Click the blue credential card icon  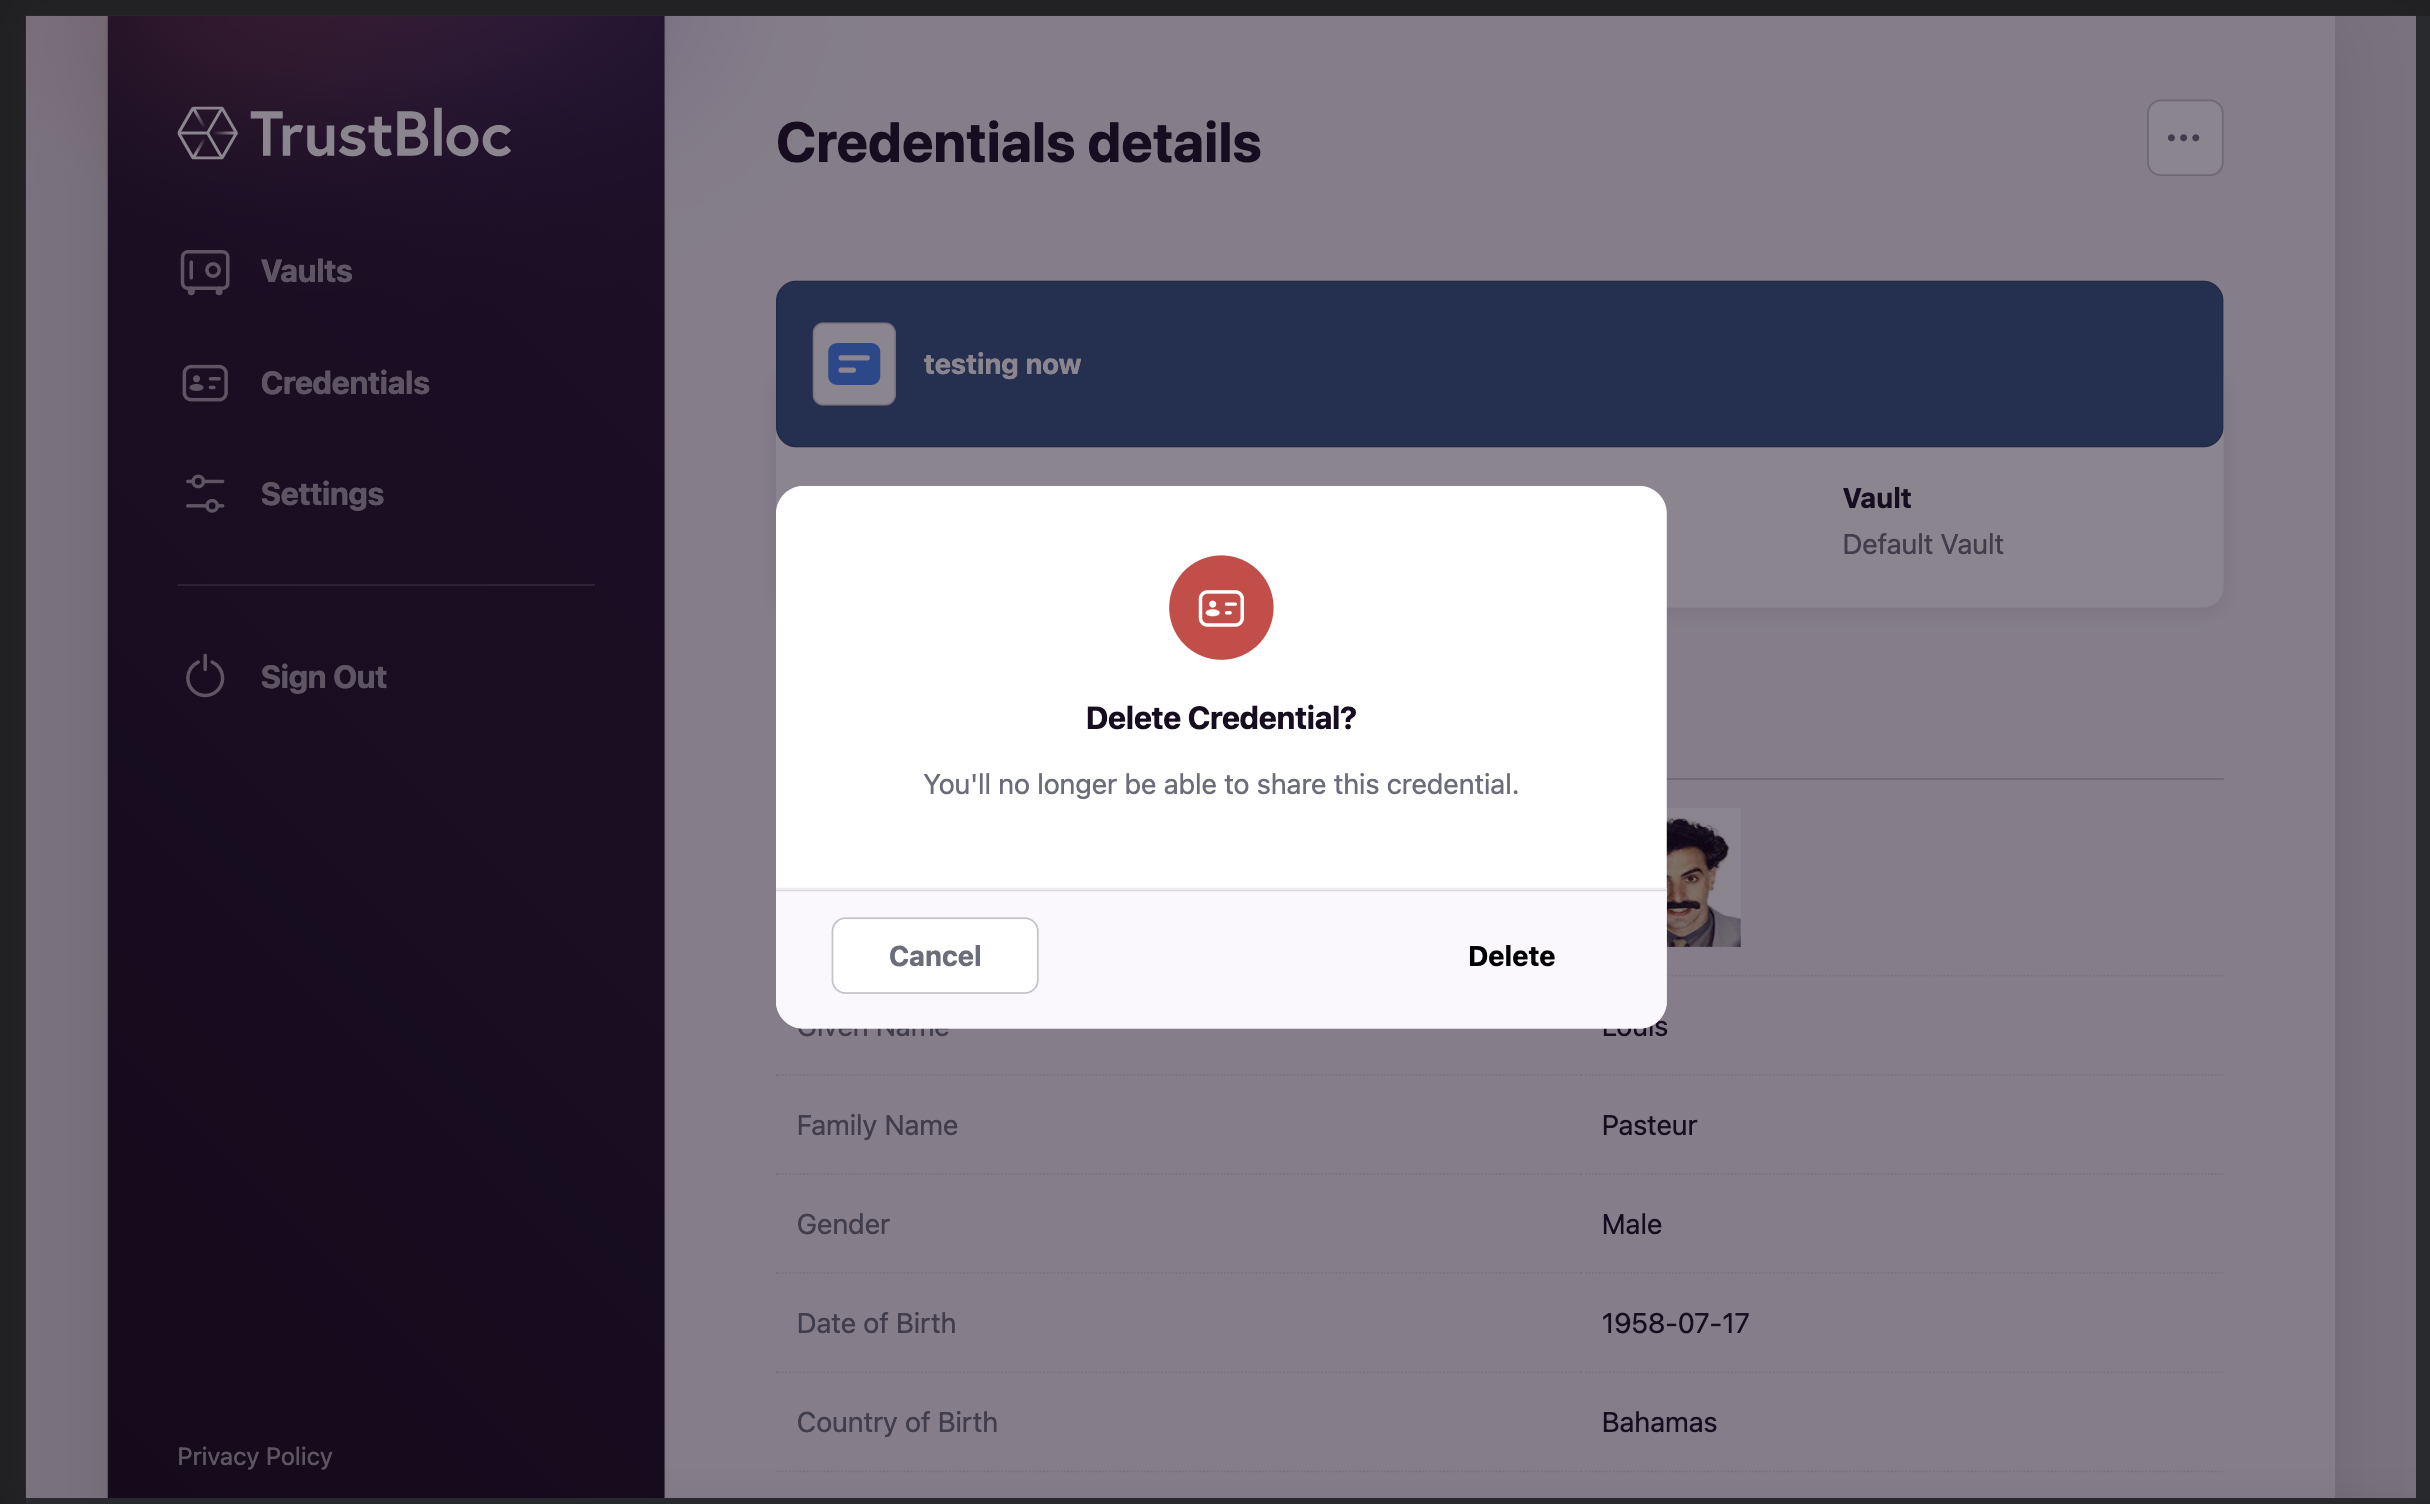click(852, 364)
